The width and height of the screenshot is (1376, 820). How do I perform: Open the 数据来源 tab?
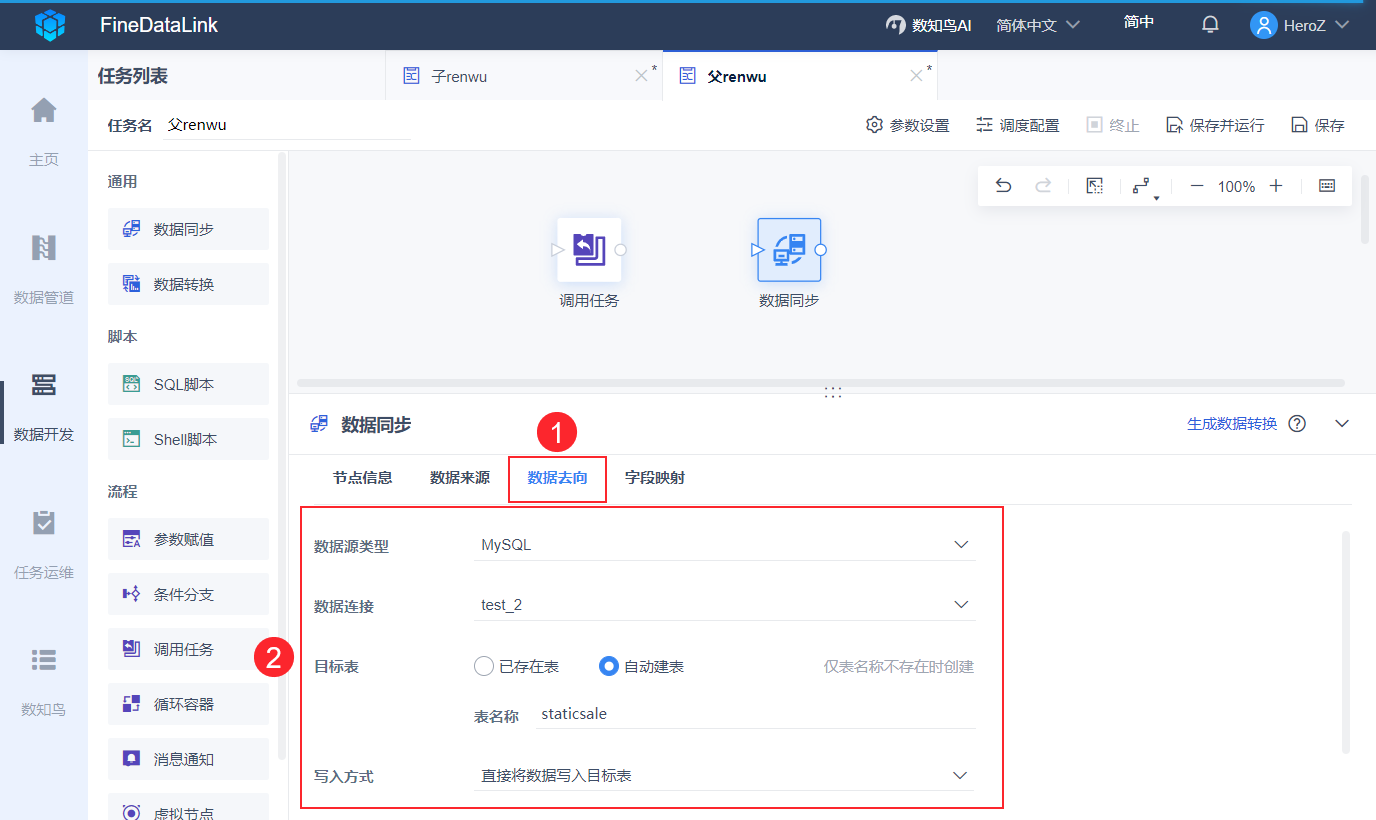(x=460, y=478)
